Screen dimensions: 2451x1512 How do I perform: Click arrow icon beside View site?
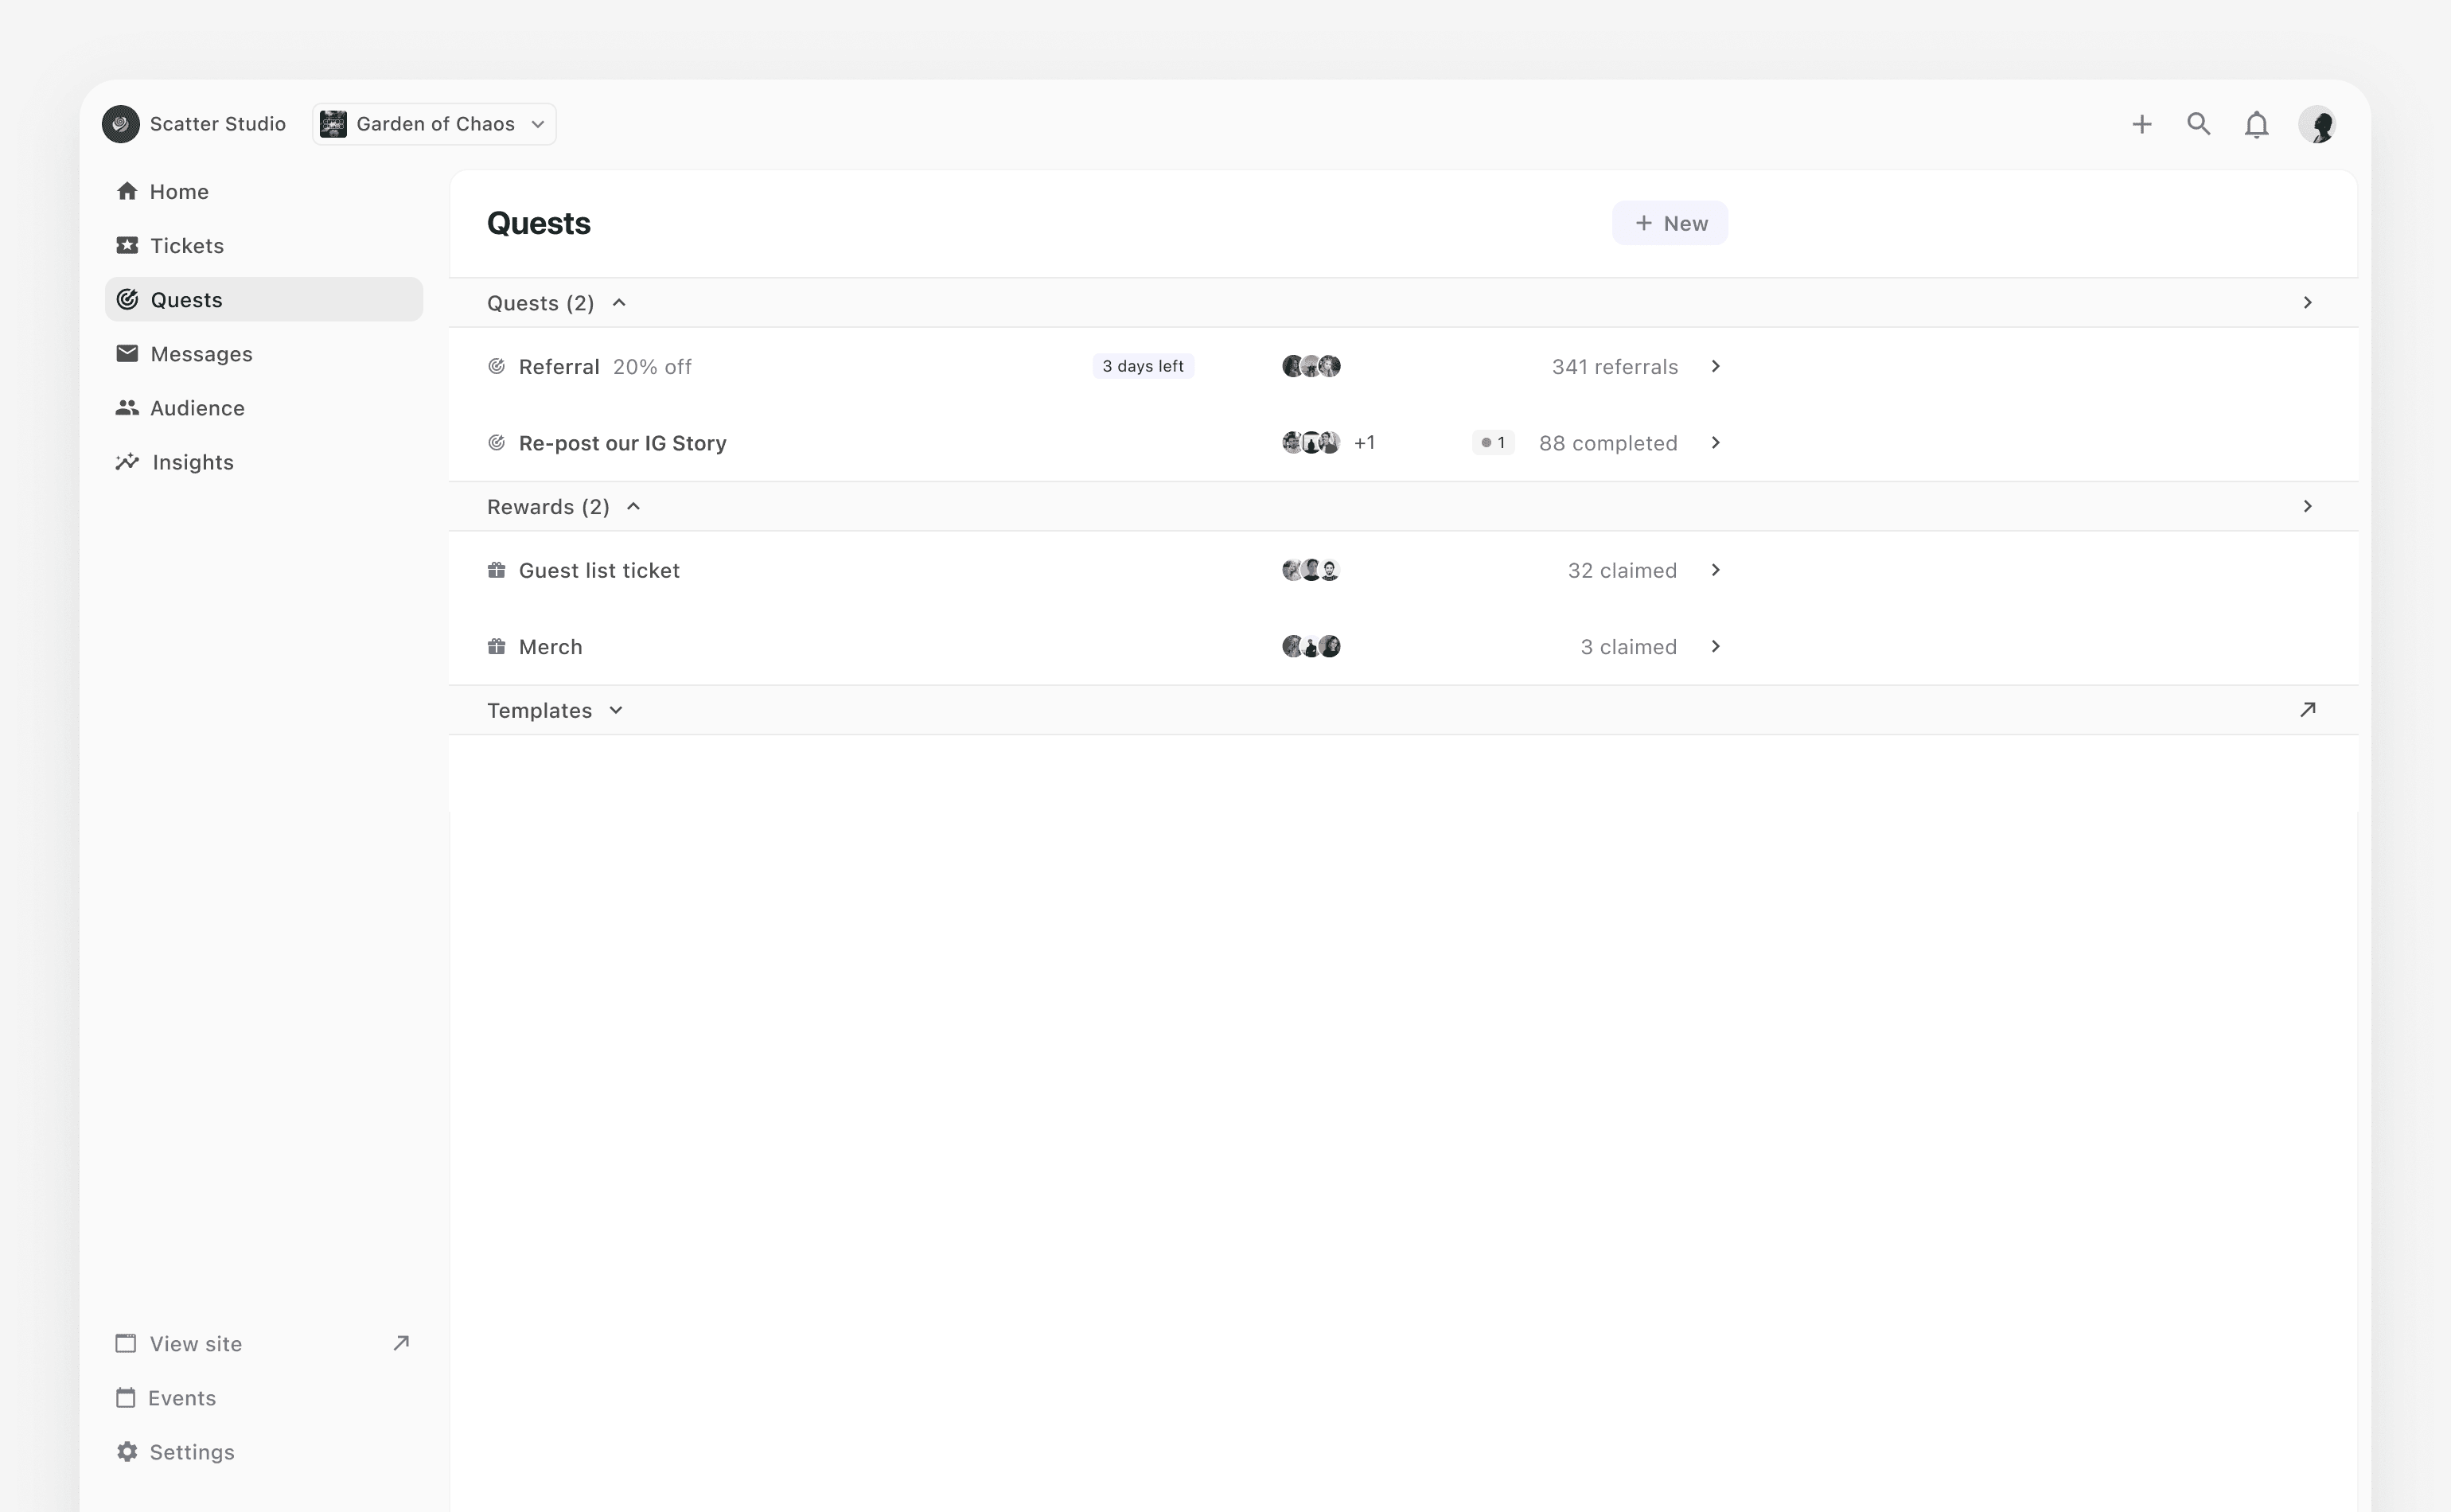coord(401,1343)
